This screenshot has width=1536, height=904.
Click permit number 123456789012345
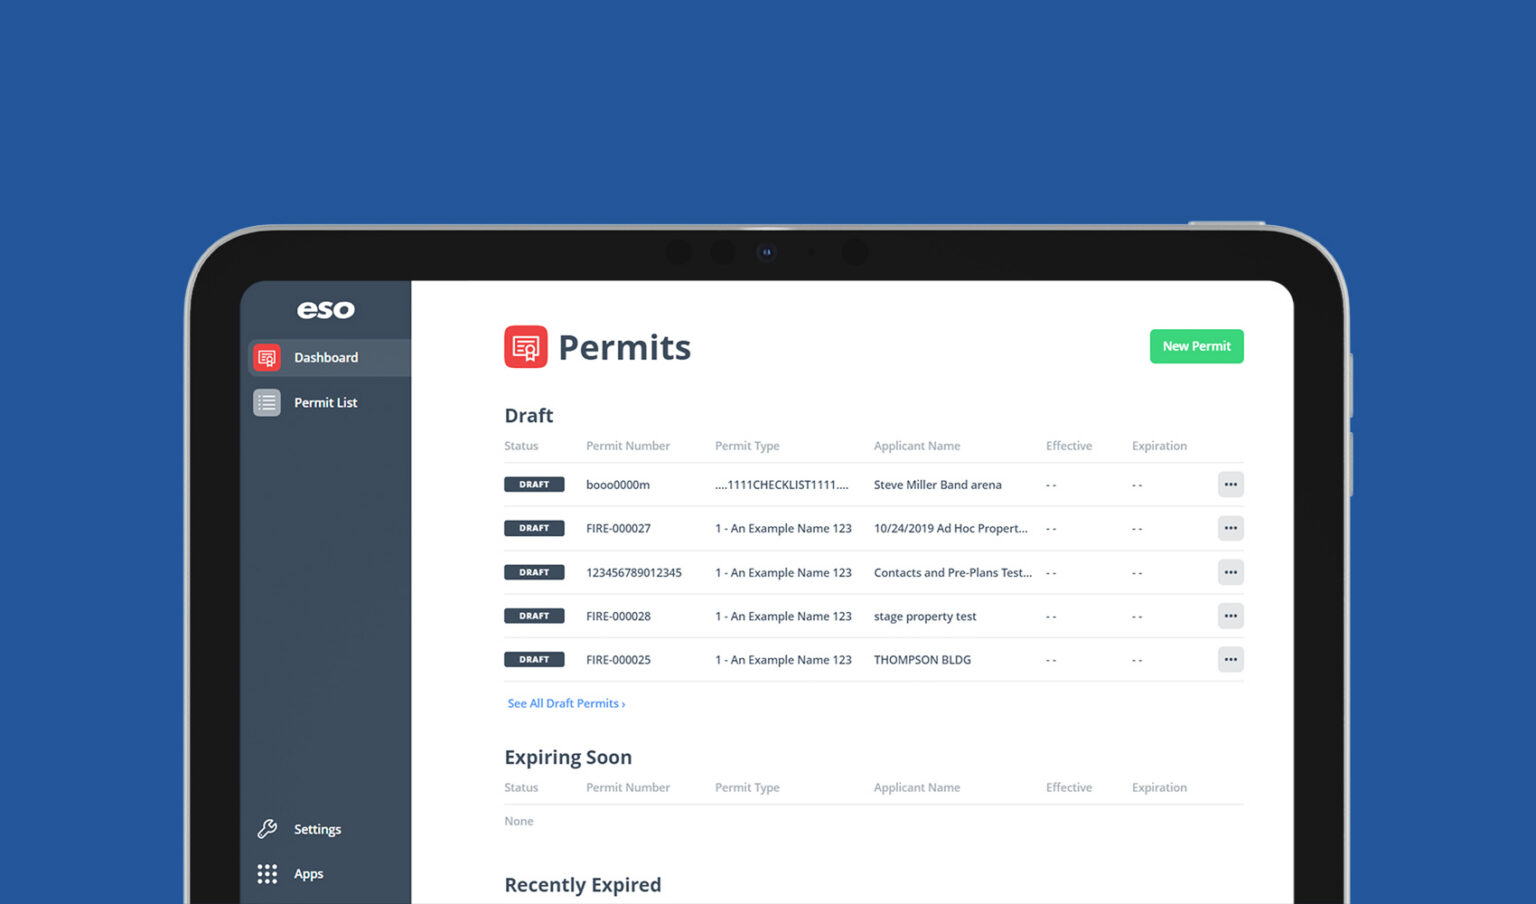click(x=634, y=573)
